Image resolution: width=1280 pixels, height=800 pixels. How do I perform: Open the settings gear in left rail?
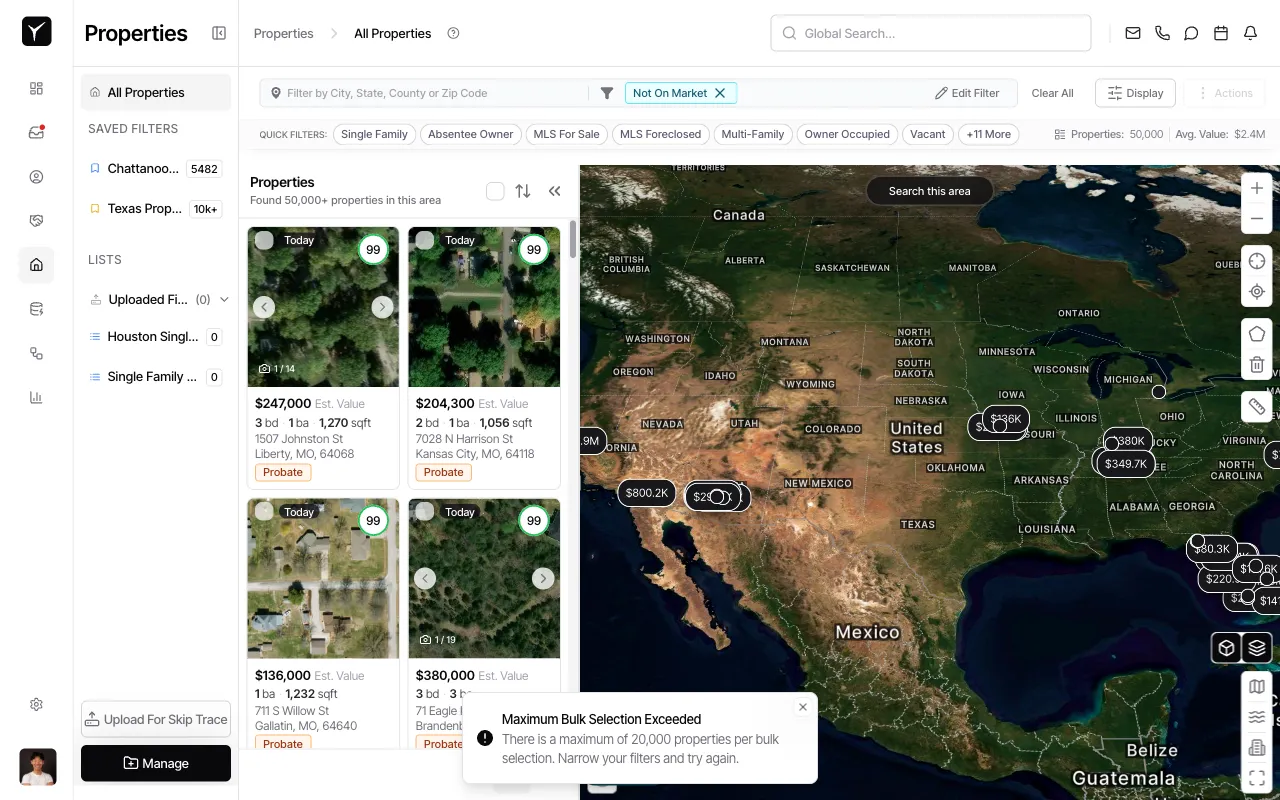(x=36, y=704)
